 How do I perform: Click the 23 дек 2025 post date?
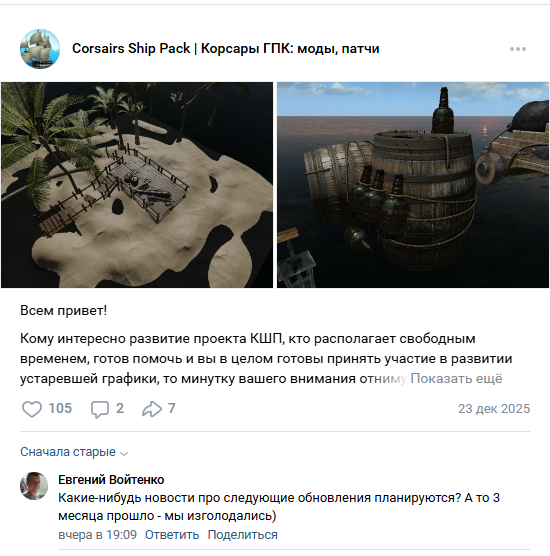coord(494,409)
